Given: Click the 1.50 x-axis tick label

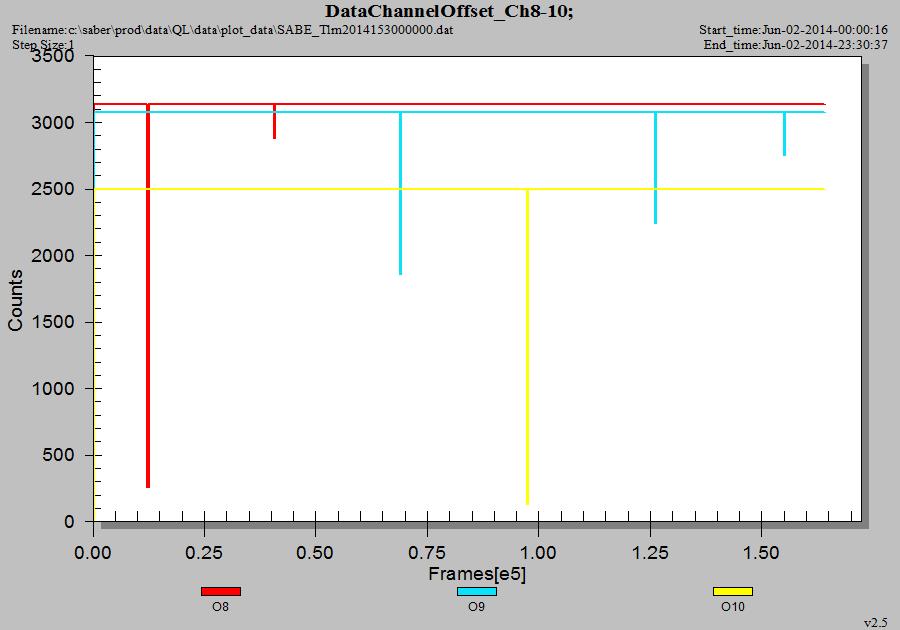Looking at the screenshot, I should [761, 553].
